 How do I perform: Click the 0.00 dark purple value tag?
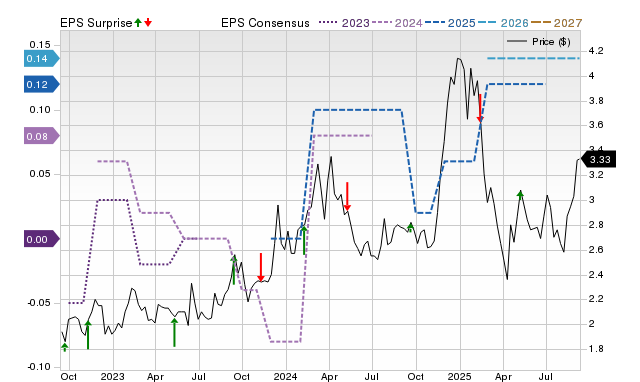click(x=42, y=239)
